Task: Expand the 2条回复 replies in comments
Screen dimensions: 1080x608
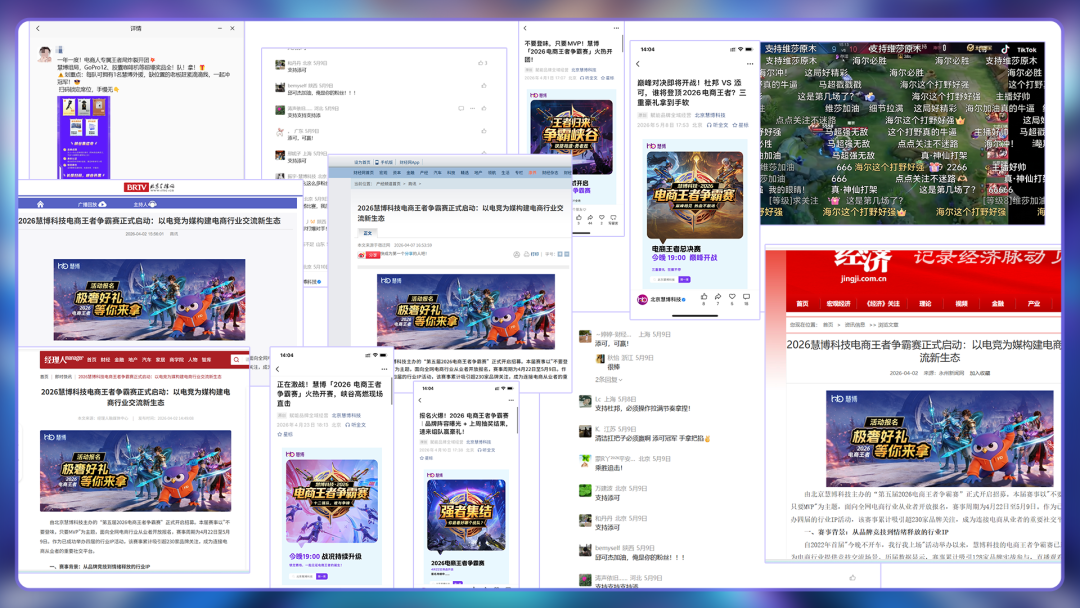Action: coord(609,379)
